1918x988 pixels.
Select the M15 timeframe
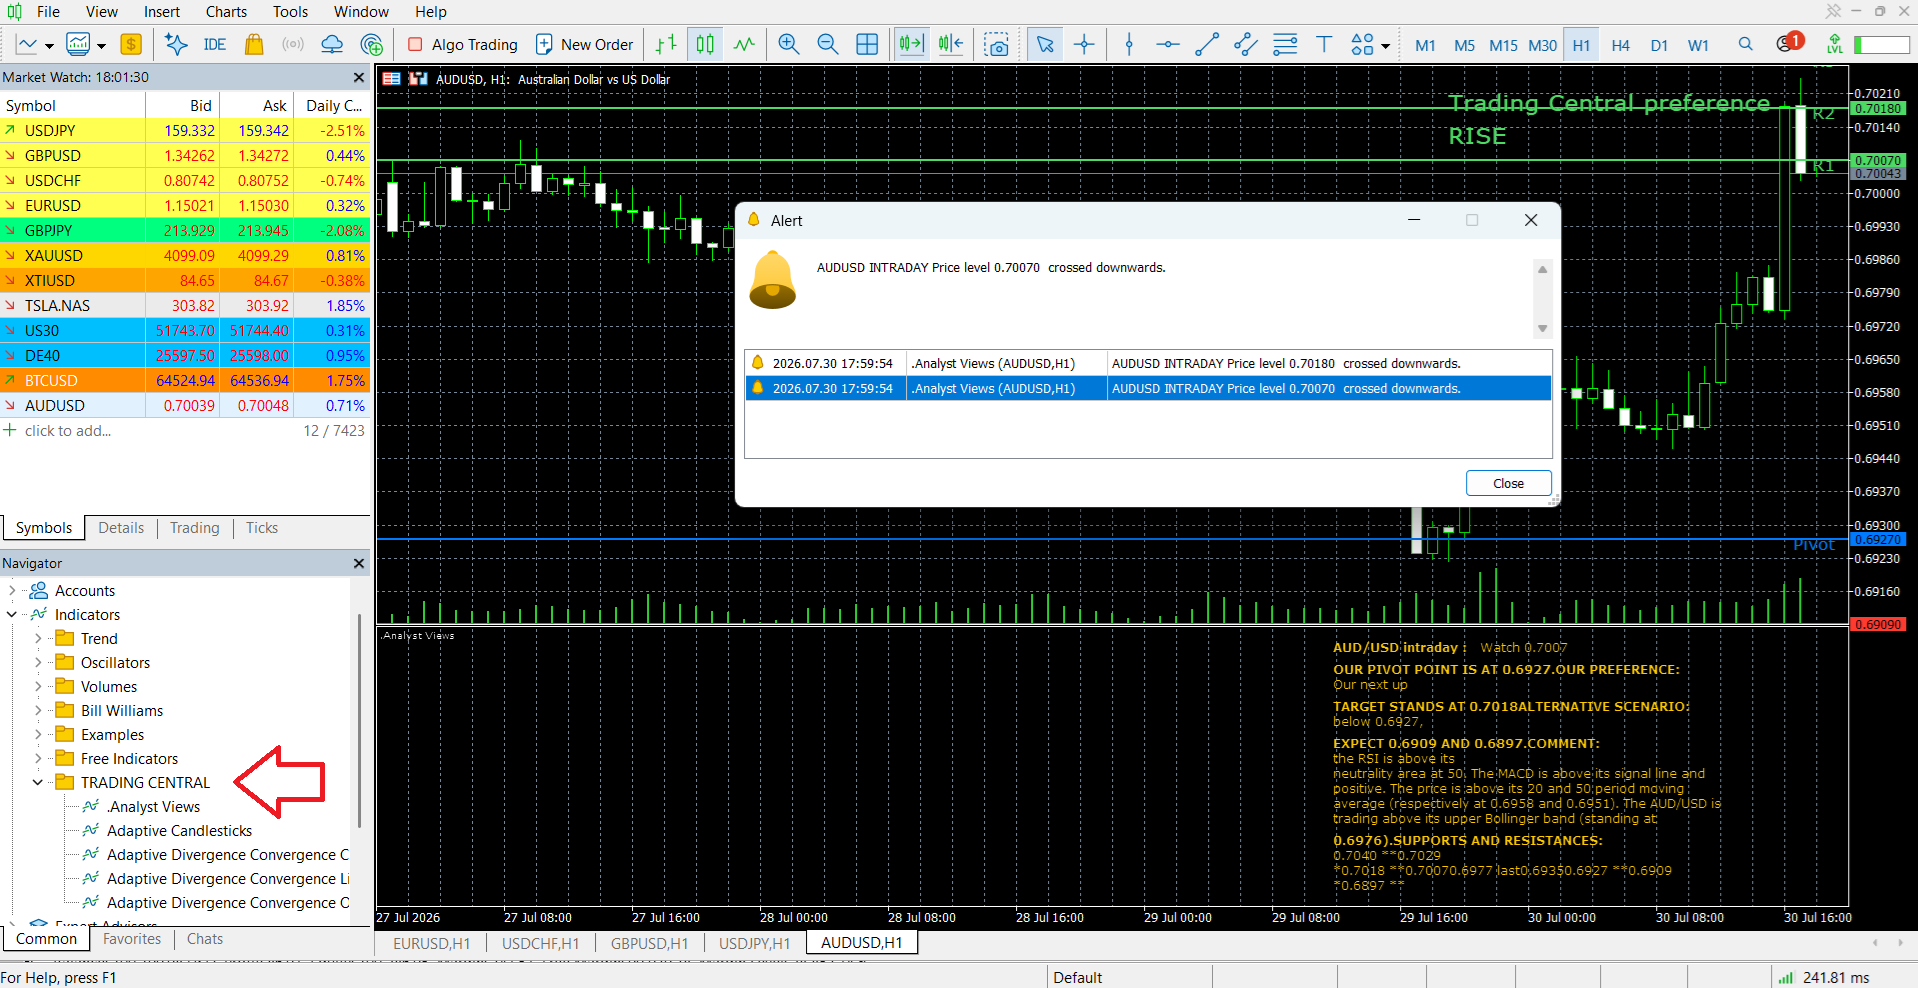point(1503,45)
